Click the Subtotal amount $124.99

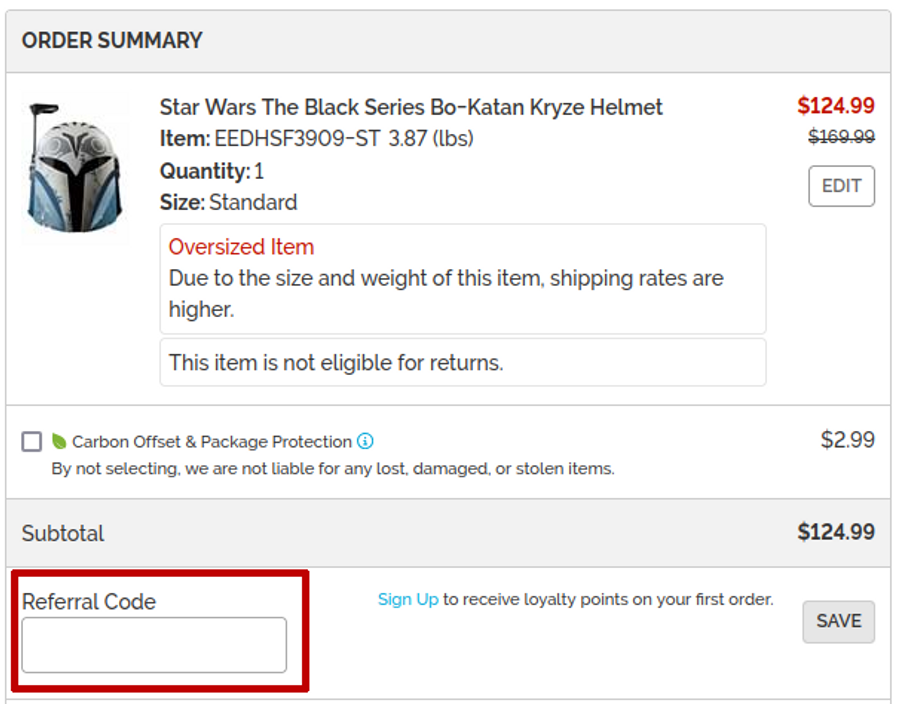click(835, 533)
